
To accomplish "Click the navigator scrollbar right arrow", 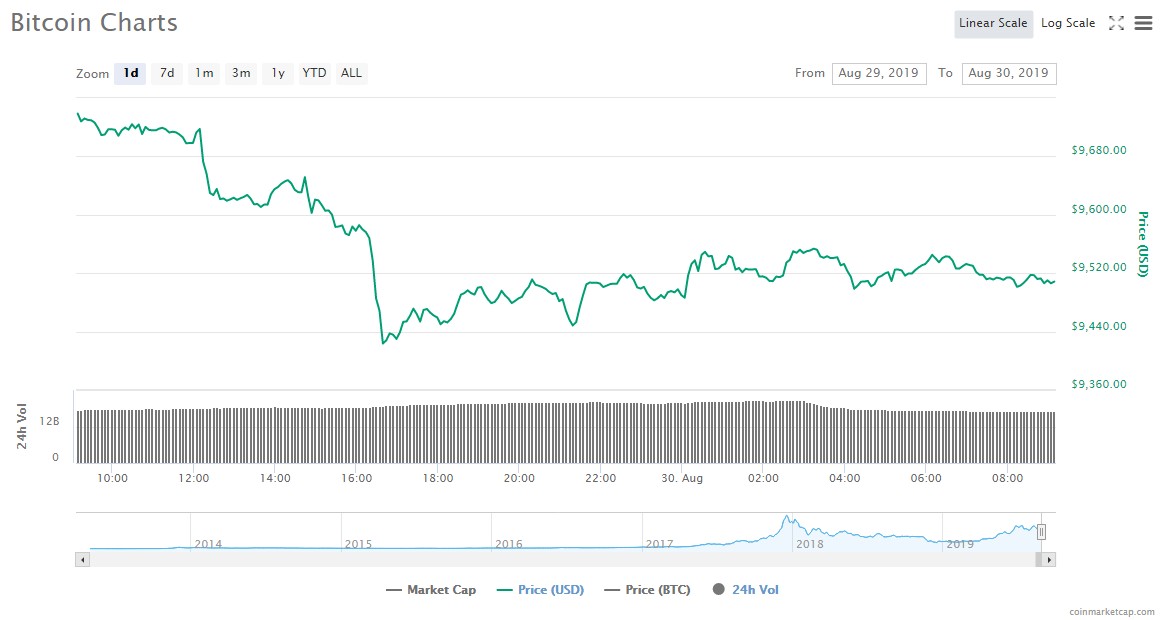I will point(1048,559).
